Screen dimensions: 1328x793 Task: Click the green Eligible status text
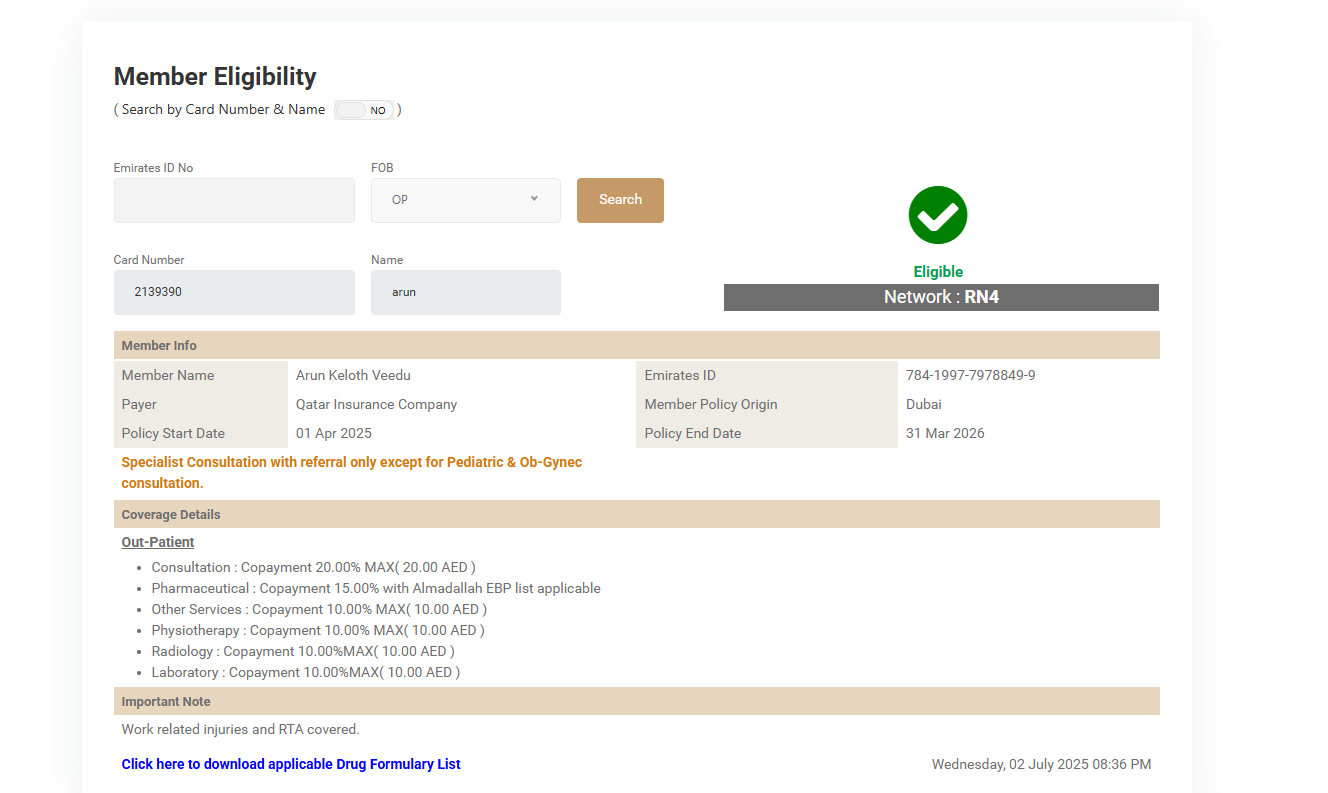point(938,272)
